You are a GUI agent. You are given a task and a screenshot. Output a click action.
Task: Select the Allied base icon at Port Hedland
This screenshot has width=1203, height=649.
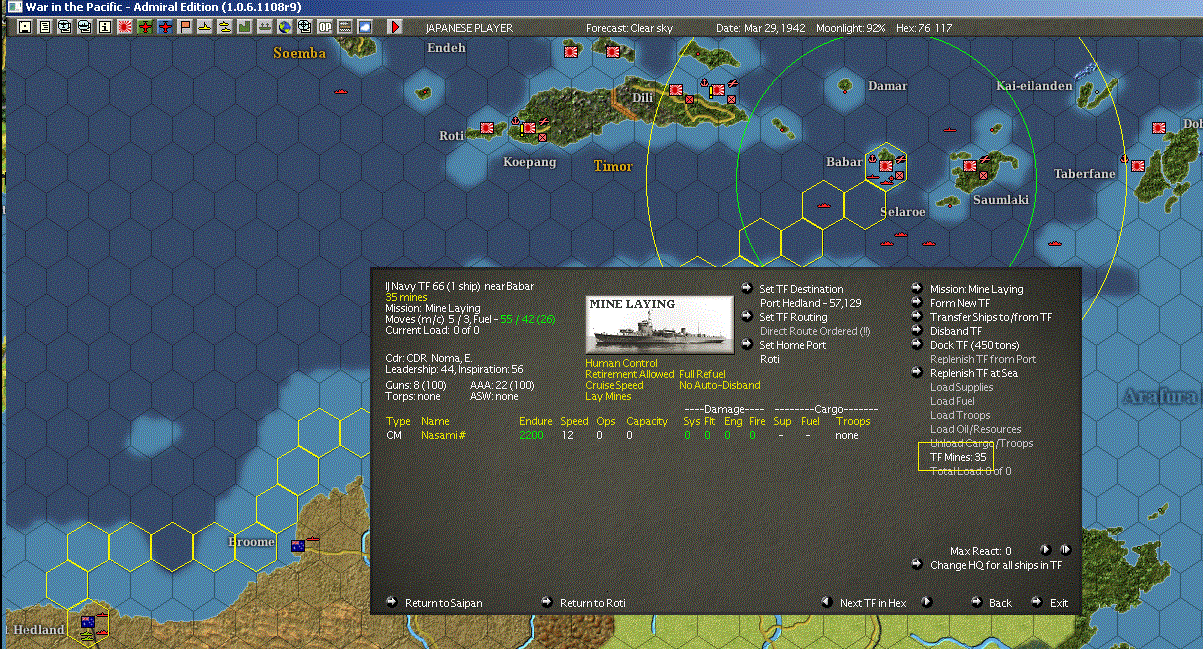88,622
